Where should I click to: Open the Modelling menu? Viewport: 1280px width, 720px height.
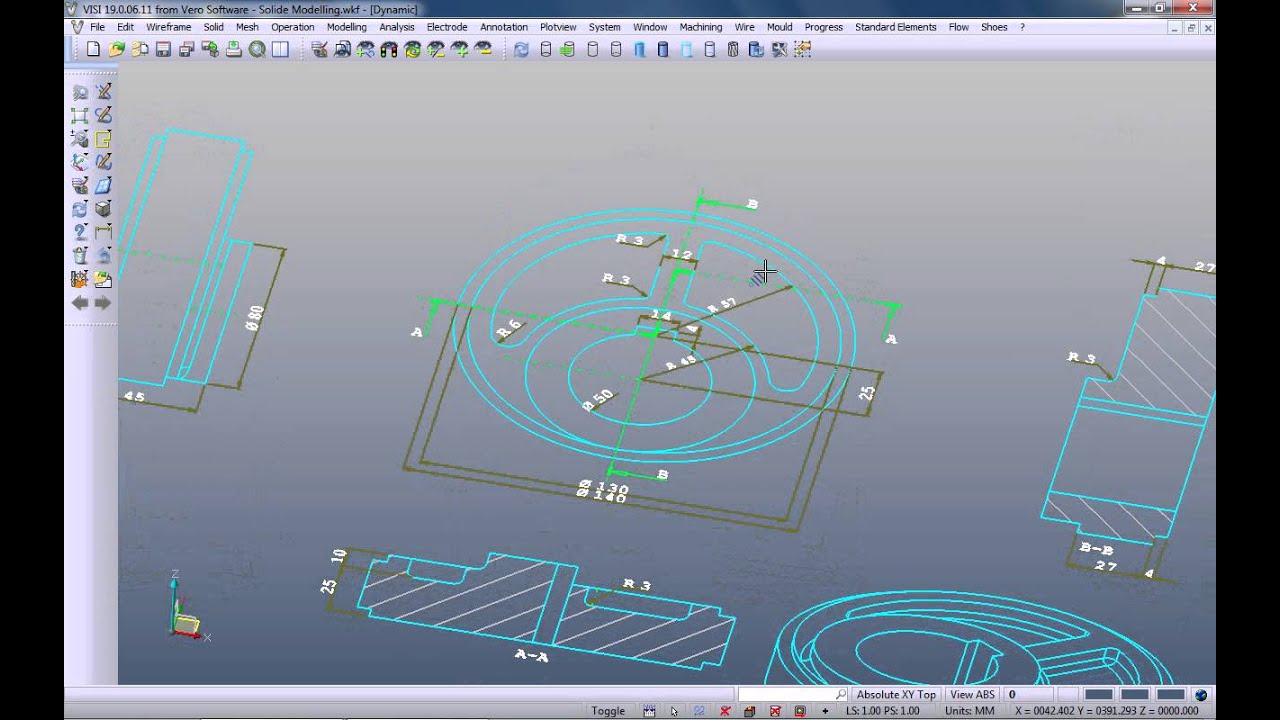coord(346,27)
